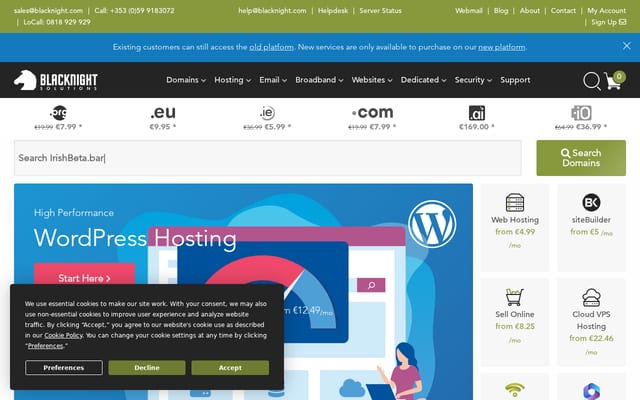
Task: Decline non-essential cookies
Action: coord(147,367)
